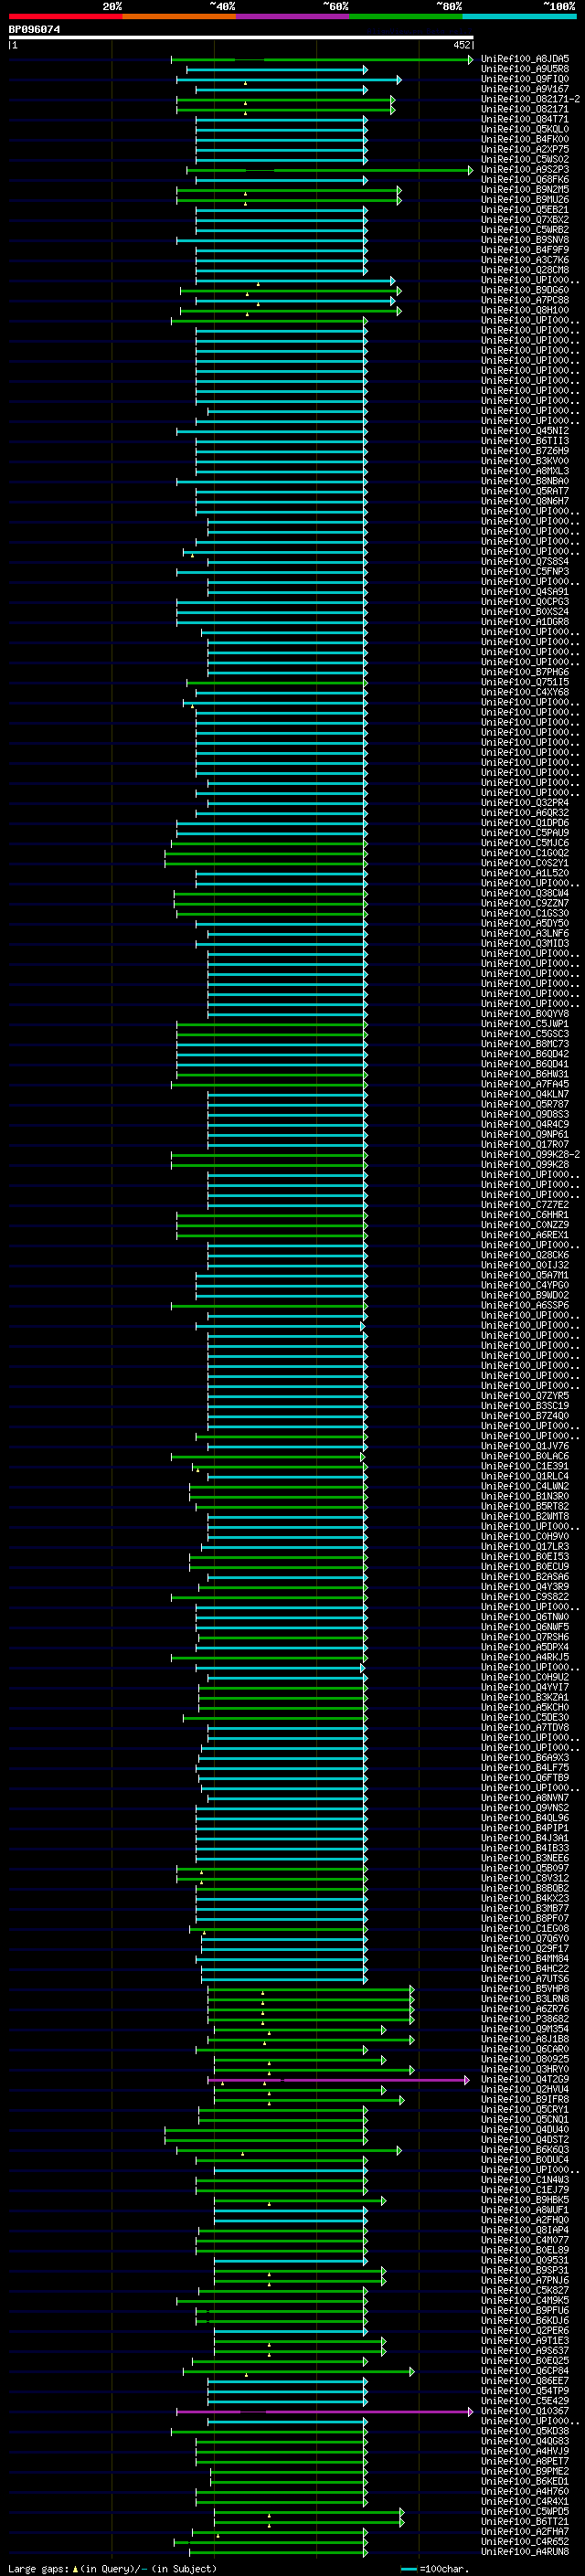
Task: Select the UniRef100_A3C7K6 label
Action: coord(525,260)
